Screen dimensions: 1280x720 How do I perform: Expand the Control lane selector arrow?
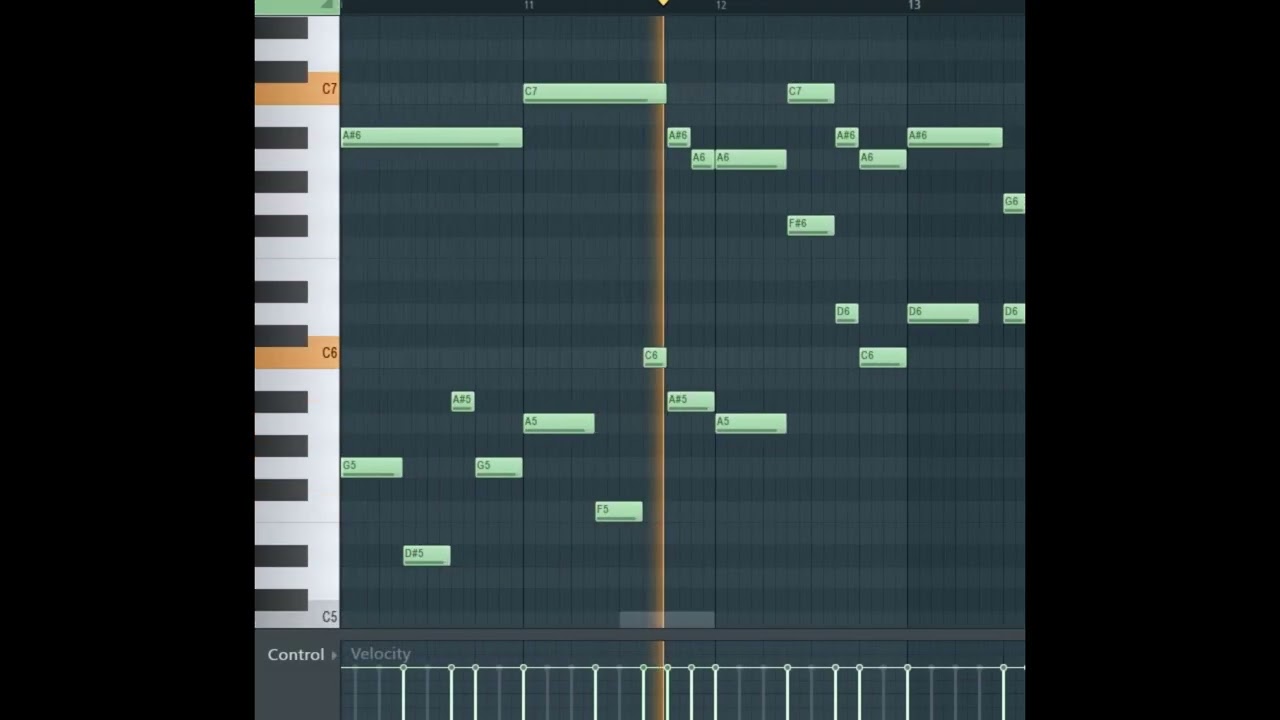tap(334, 655)
